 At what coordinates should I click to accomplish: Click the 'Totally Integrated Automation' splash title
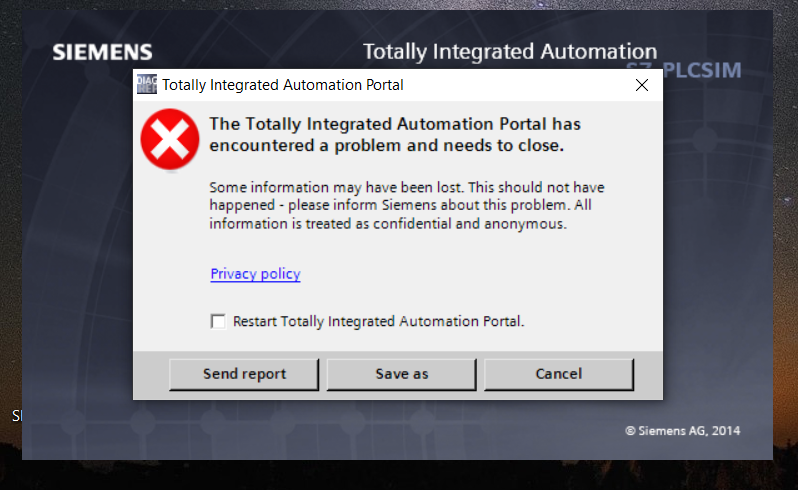pyautogui.click(x=510, y=52)
